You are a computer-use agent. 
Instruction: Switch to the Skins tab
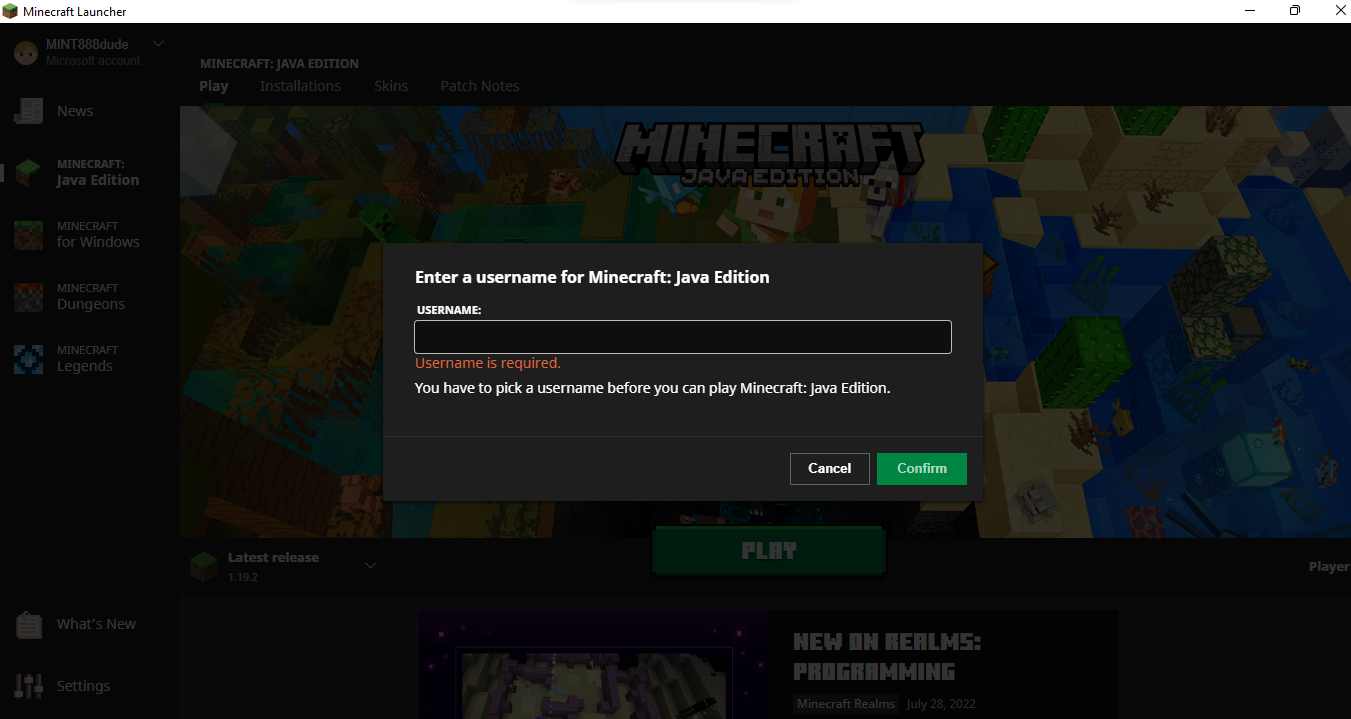coord(391,86)
